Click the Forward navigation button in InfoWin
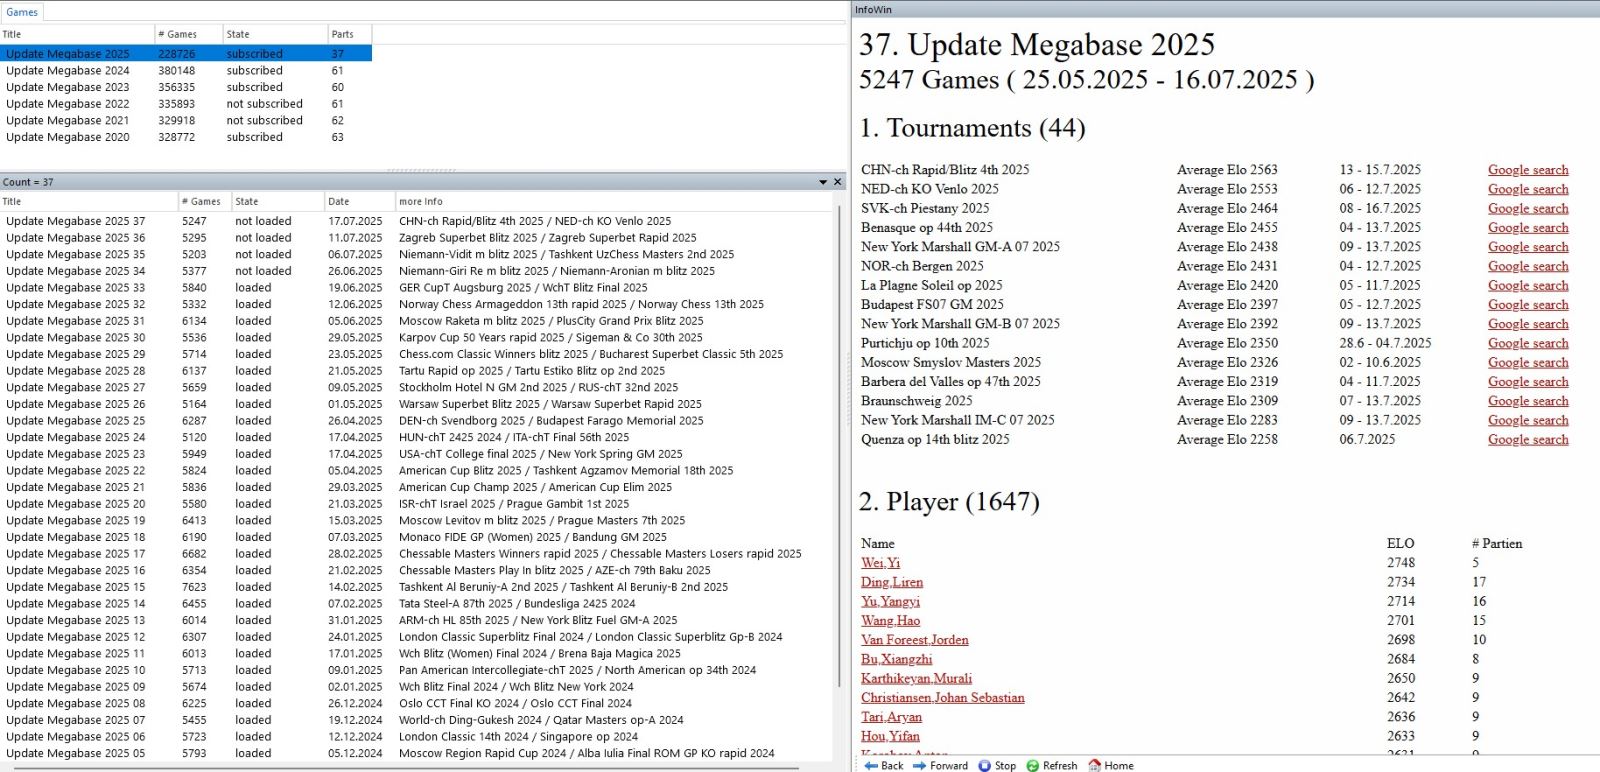 940,765
